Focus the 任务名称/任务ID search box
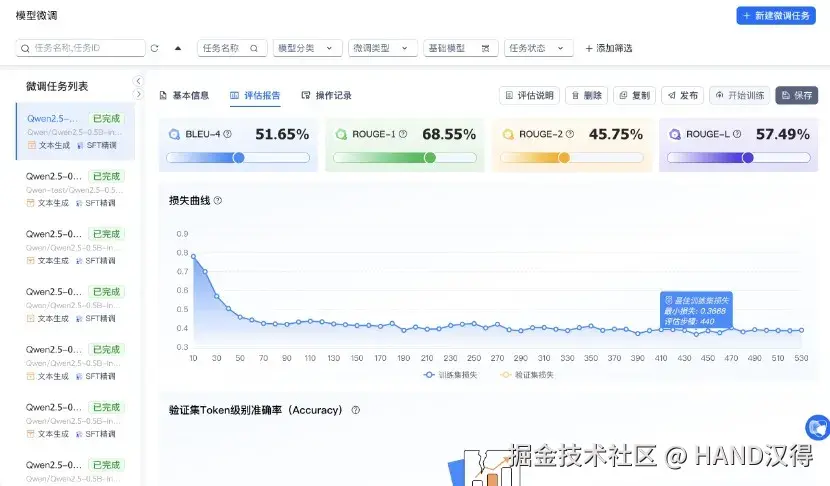The height and width of the screenshot is (486, 830). click(80, 48)
